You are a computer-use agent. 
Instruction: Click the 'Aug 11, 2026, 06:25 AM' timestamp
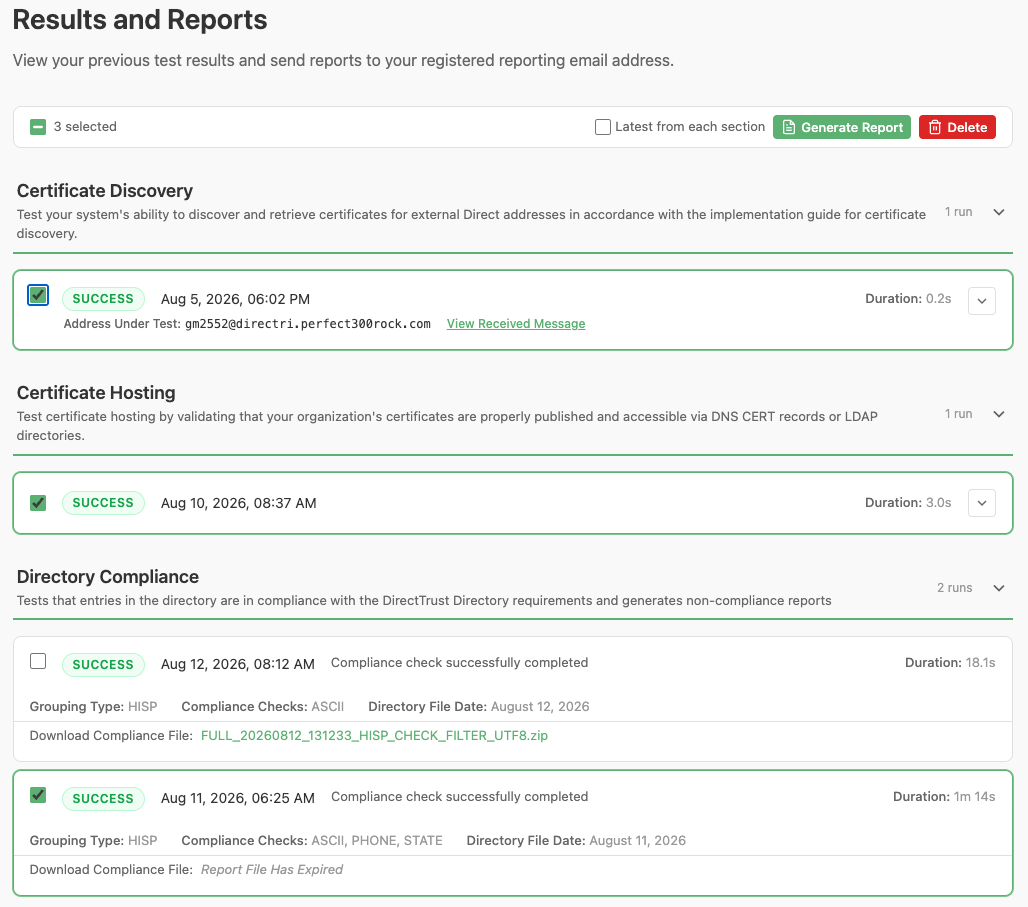(x=238, y=798)
